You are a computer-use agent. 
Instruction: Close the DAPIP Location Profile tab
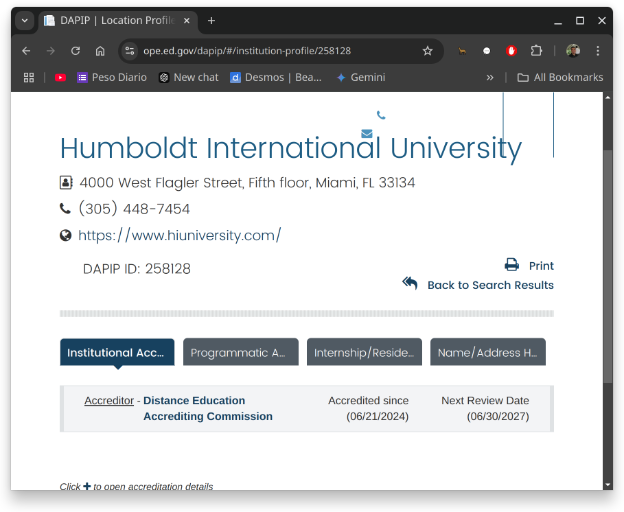[187, 21]
